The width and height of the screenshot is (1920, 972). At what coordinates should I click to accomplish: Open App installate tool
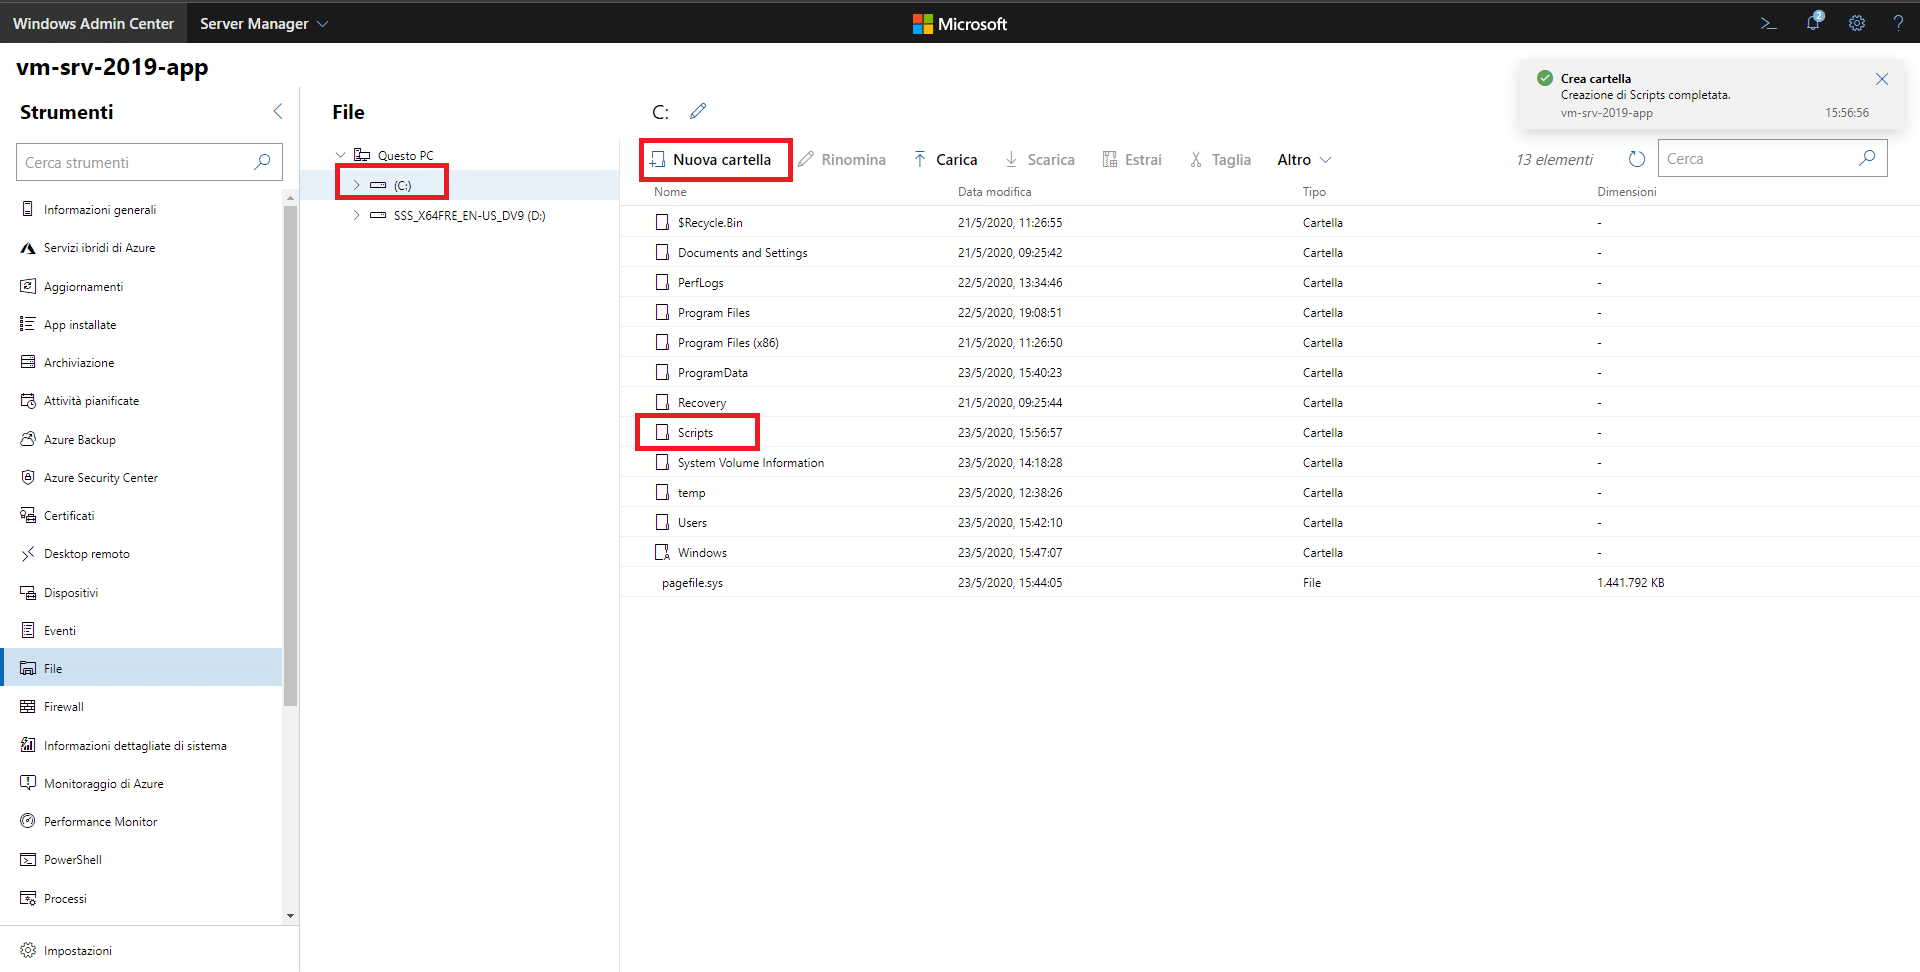tap(141, 325)
